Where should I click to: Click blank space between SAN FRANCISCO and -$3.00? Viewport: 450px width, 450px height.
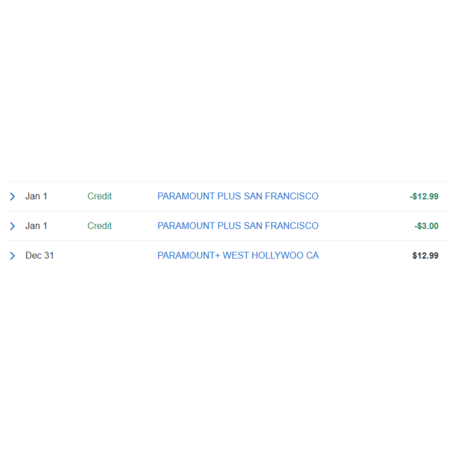(366, 226)
